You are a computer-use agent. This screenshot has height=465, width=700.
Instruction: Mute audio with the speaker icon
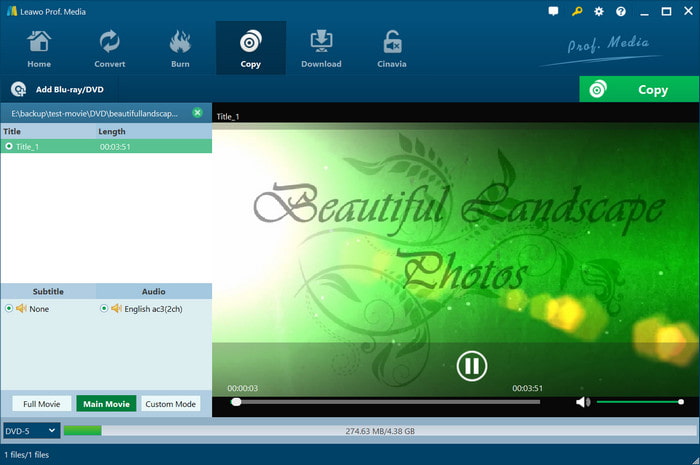(583, 402)
